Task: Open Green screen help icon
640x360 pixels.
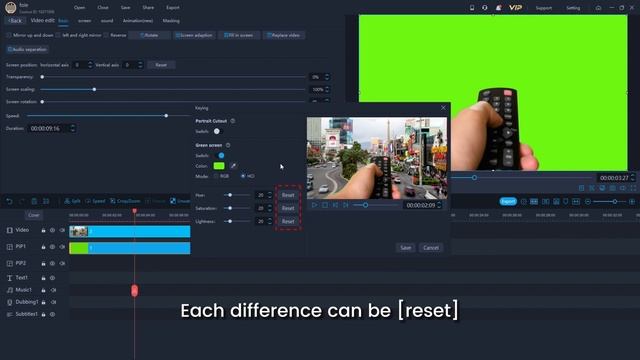Action: pyautogui.click(x=228, y=145)
